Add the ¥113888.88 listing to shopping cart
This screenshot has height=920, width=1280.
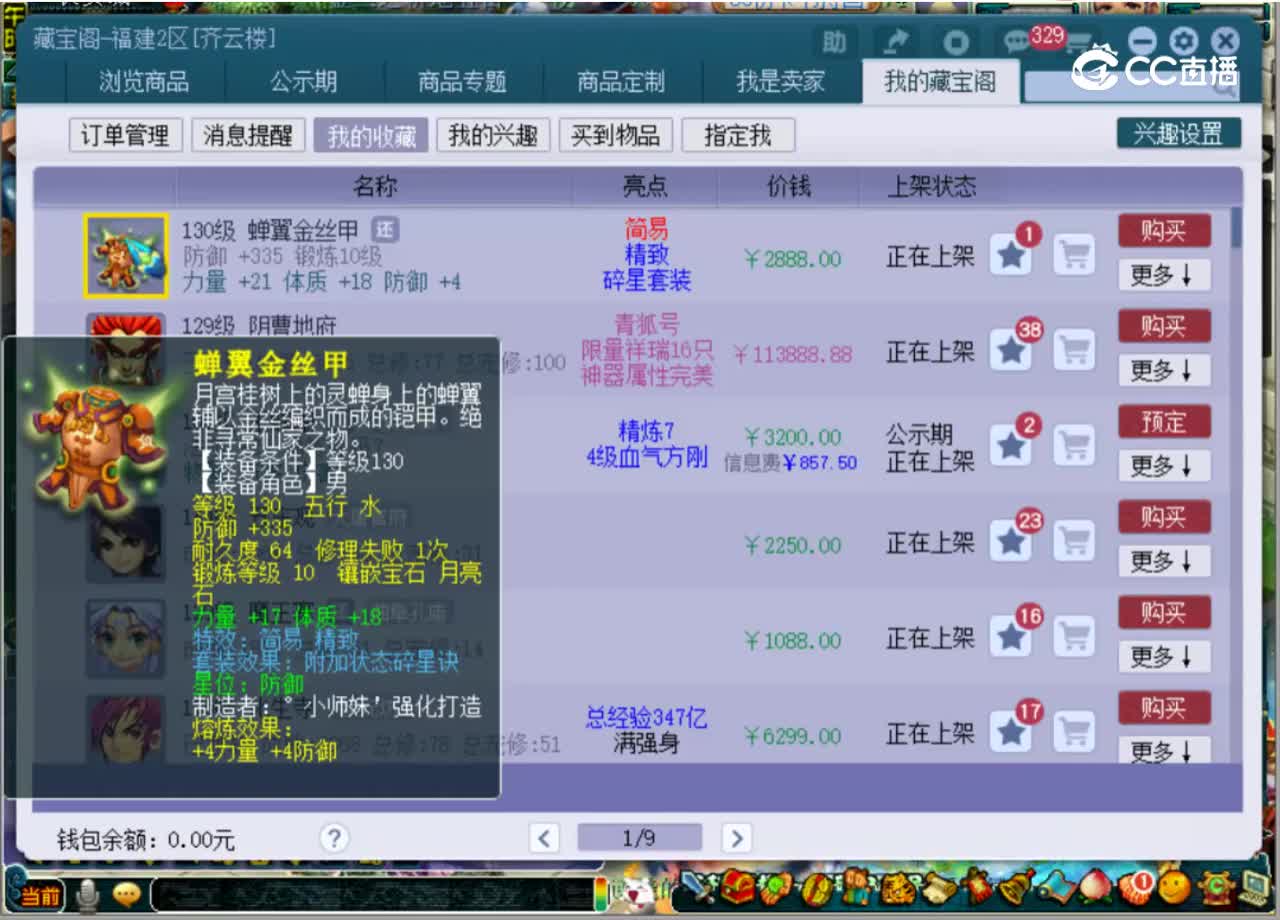point(1075,350)
